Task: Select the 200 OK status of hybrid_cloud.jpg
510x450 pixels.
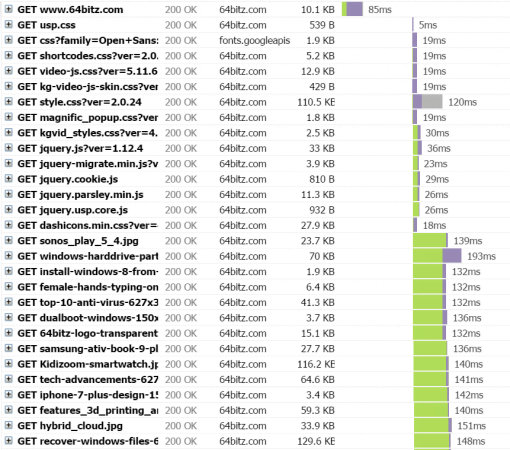Action: [x=181, y=426]
